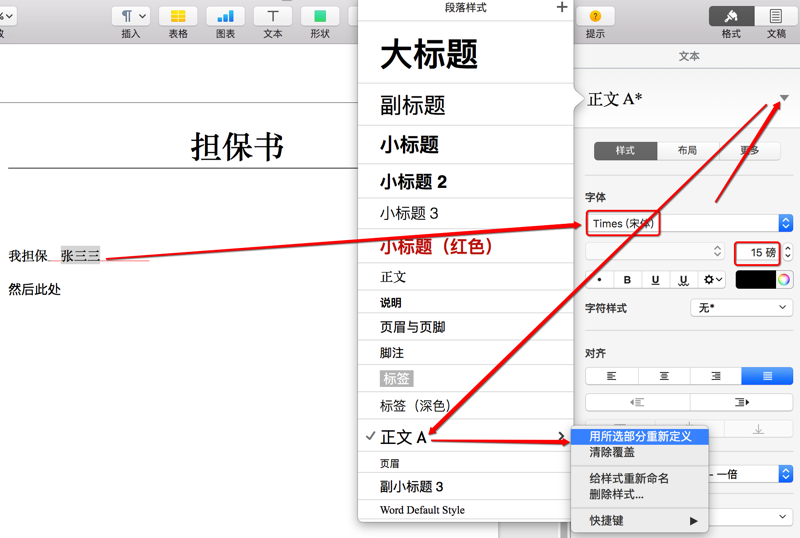Viewport: 800px width, 538px height.
Task: Align text right
Action: click(x=716, y=376)
